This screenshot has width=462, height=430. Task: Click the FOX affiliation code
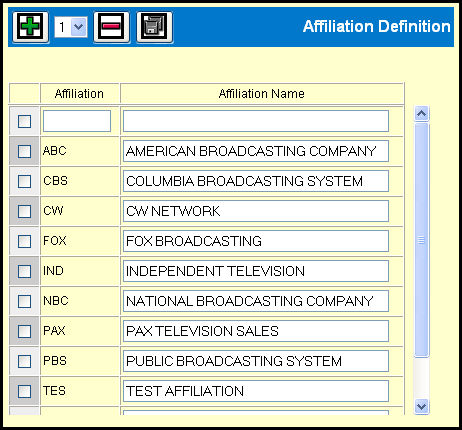point(55,241)
